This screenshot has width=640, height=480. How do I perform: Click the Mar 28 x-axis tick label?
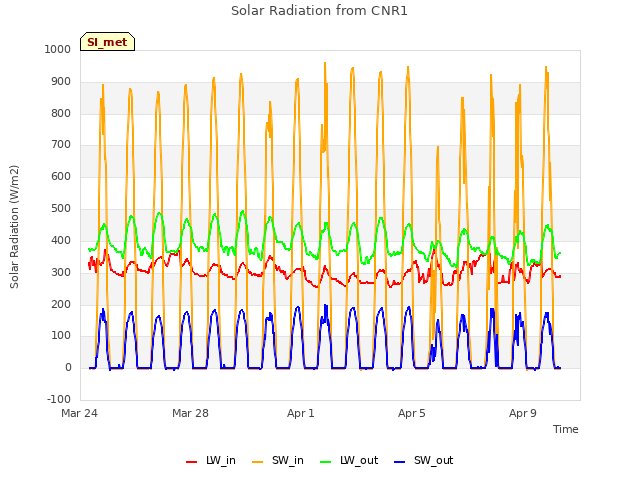190,413
